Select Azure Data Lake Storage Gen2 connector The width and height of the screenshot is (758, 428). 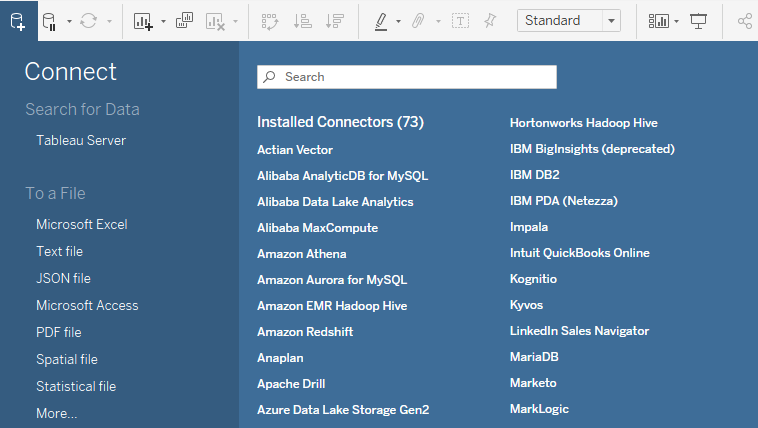[343, 410]
